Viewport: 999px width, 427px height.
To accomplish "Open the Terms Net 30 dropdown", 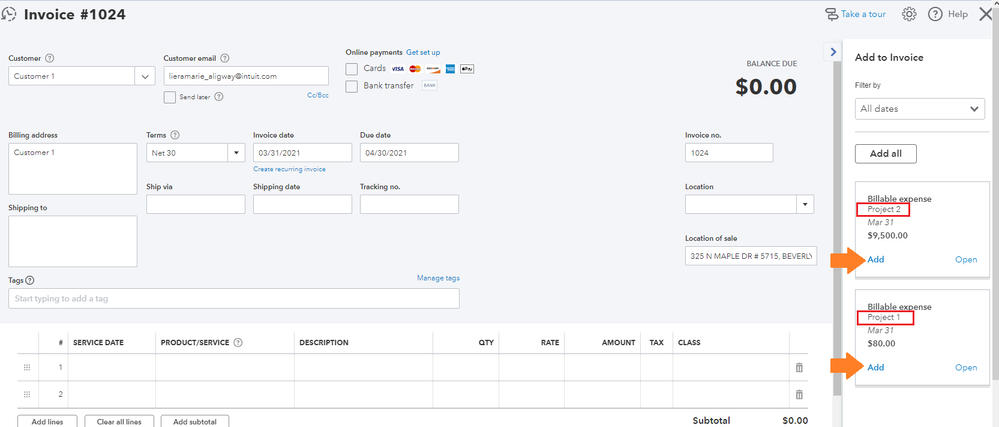I will click(x=236, y=153).
